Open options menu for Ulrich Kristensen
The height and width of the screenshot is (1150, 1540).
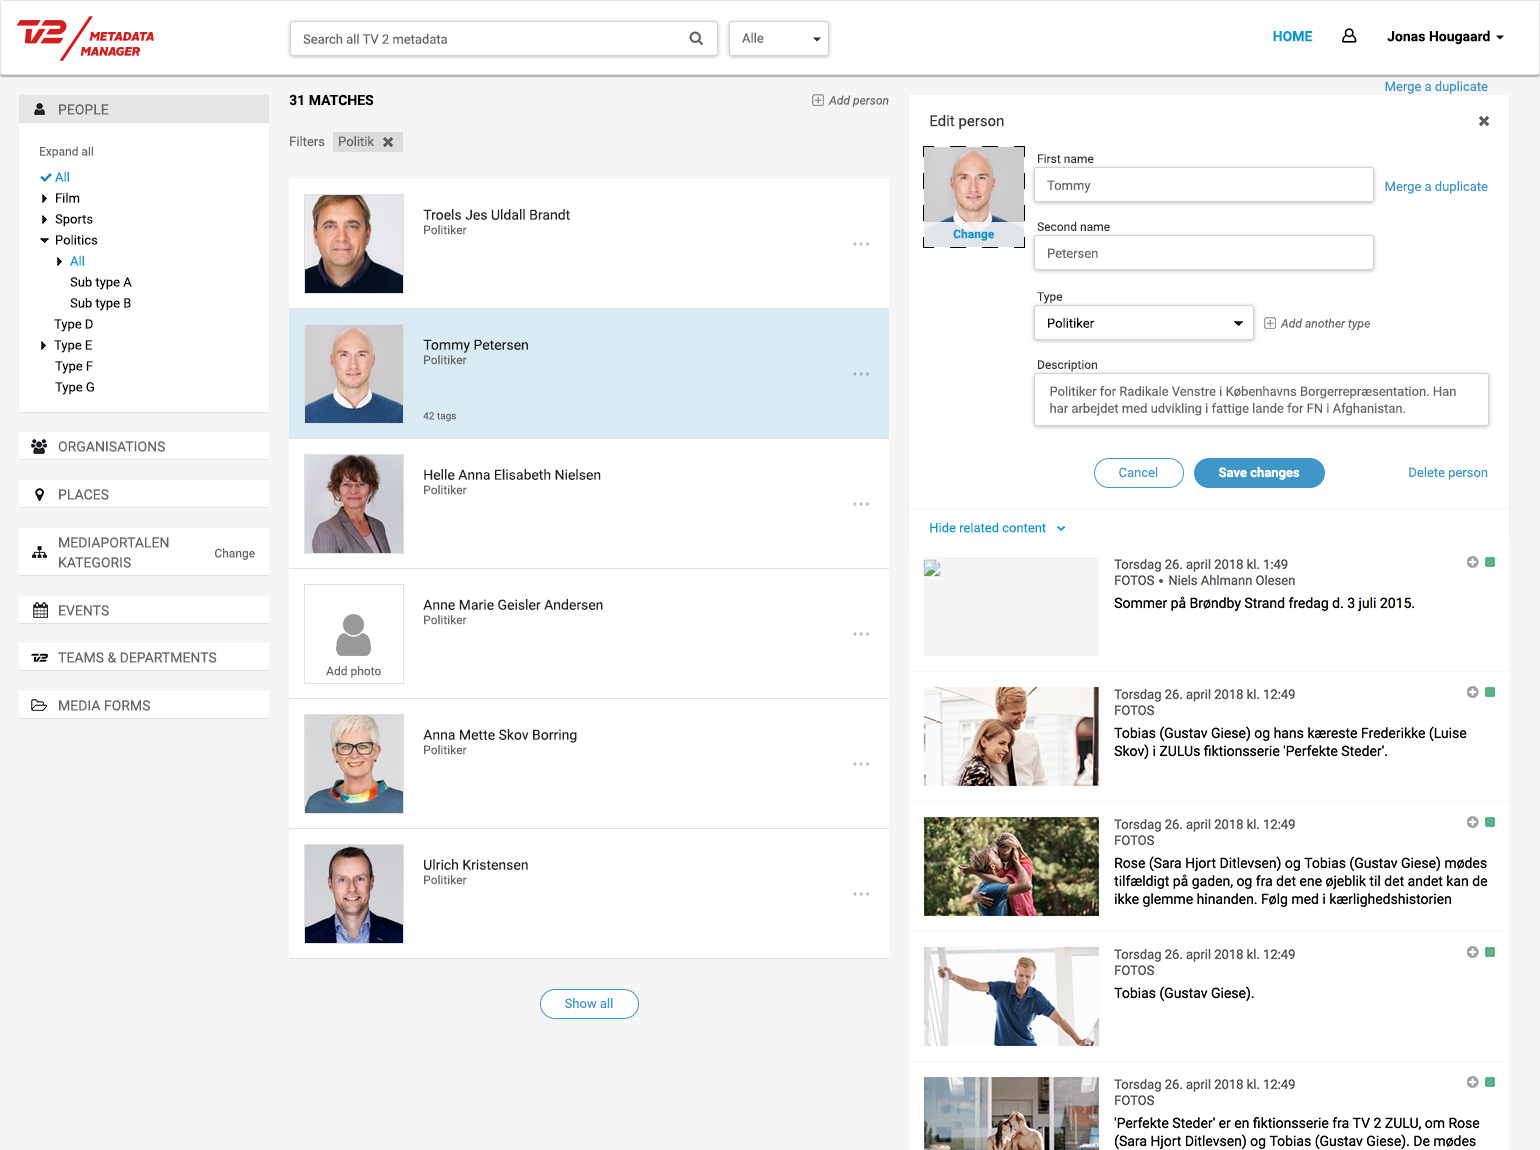point(861,894)
